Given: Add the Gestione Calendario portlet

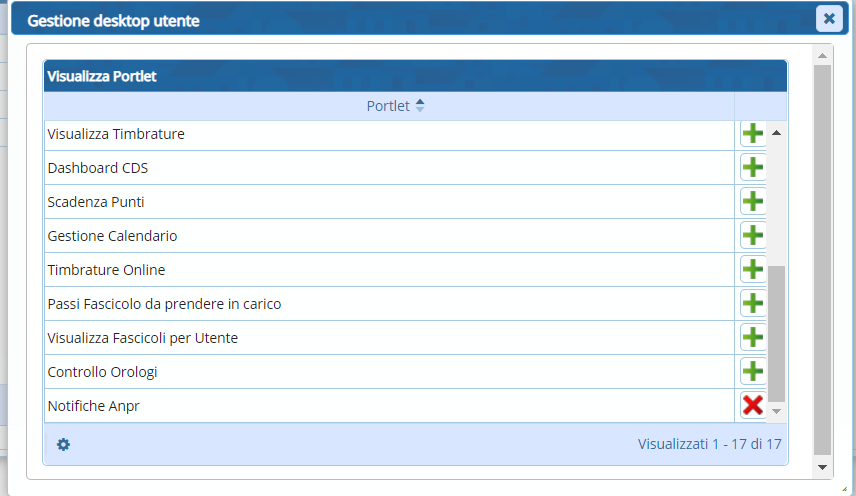Looking at the screenshot, I should (x=752, y=236).
